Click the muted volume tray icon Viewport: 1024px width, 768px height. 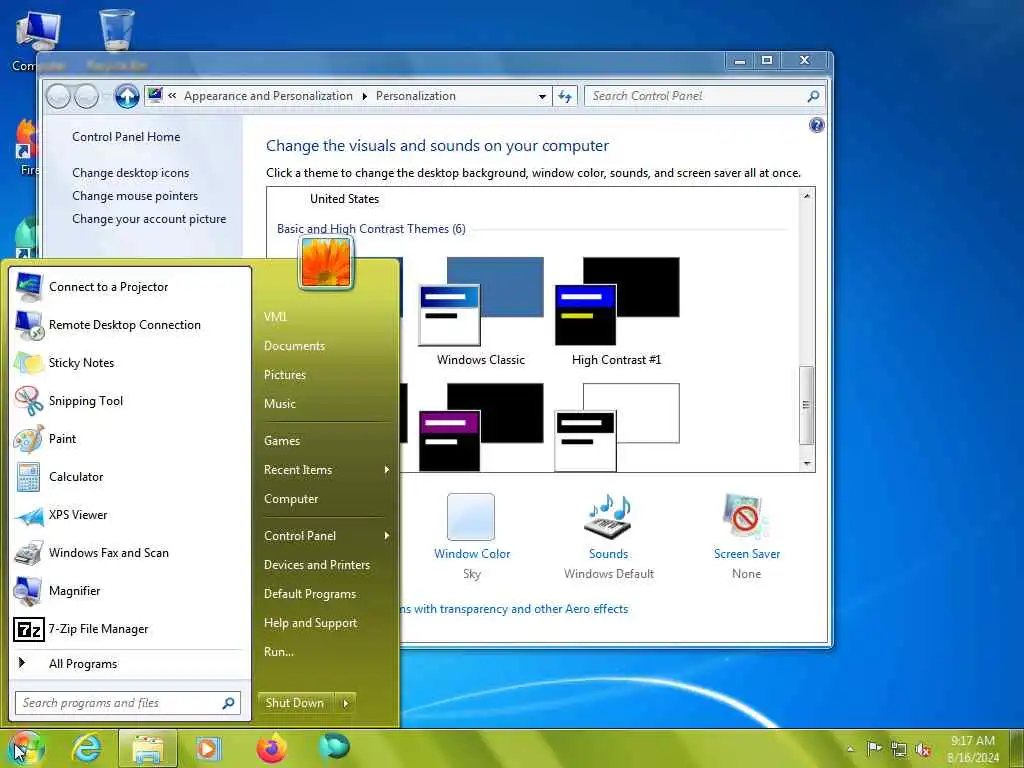[923, 750]
